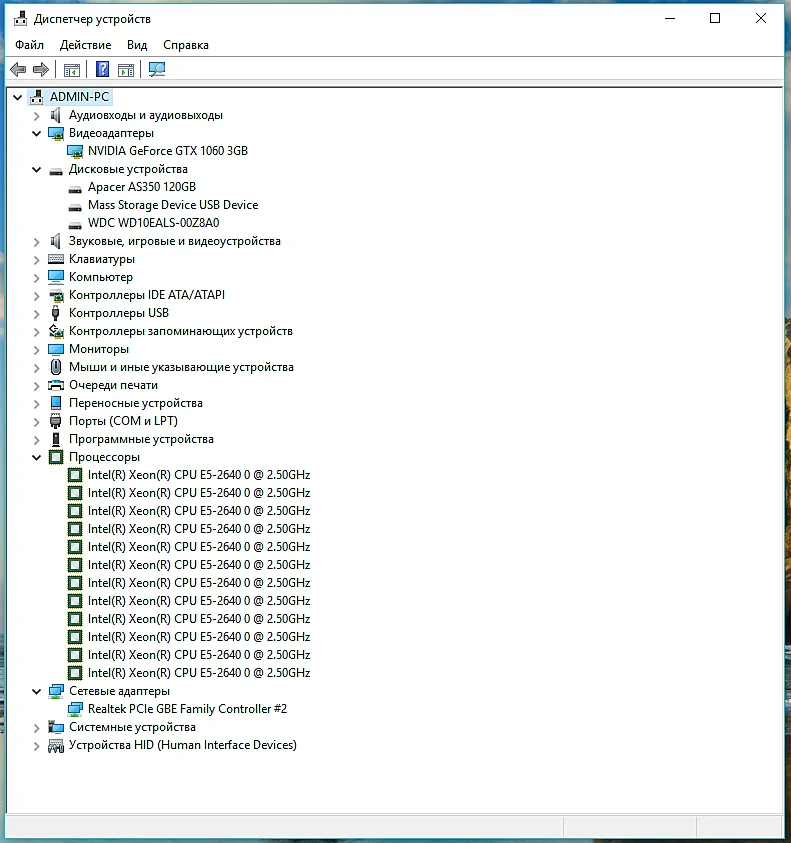Click the Переносные устройства icon
Screen dimensions: 791x843
point(56,403)
